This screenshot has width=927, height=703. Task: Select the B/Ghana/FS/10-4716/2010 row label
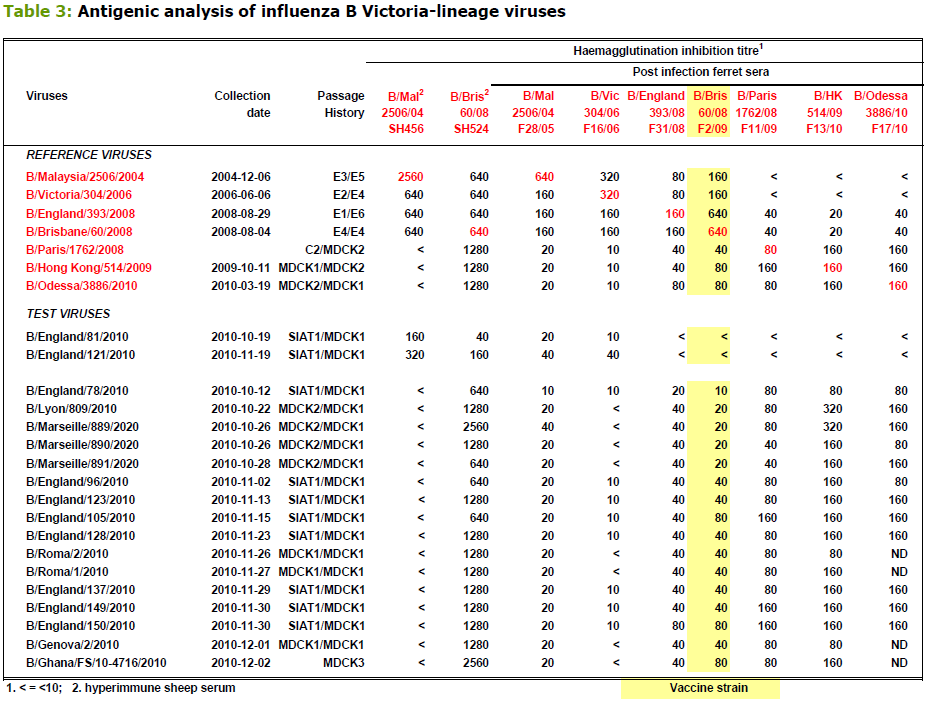[x=96, y=663]
